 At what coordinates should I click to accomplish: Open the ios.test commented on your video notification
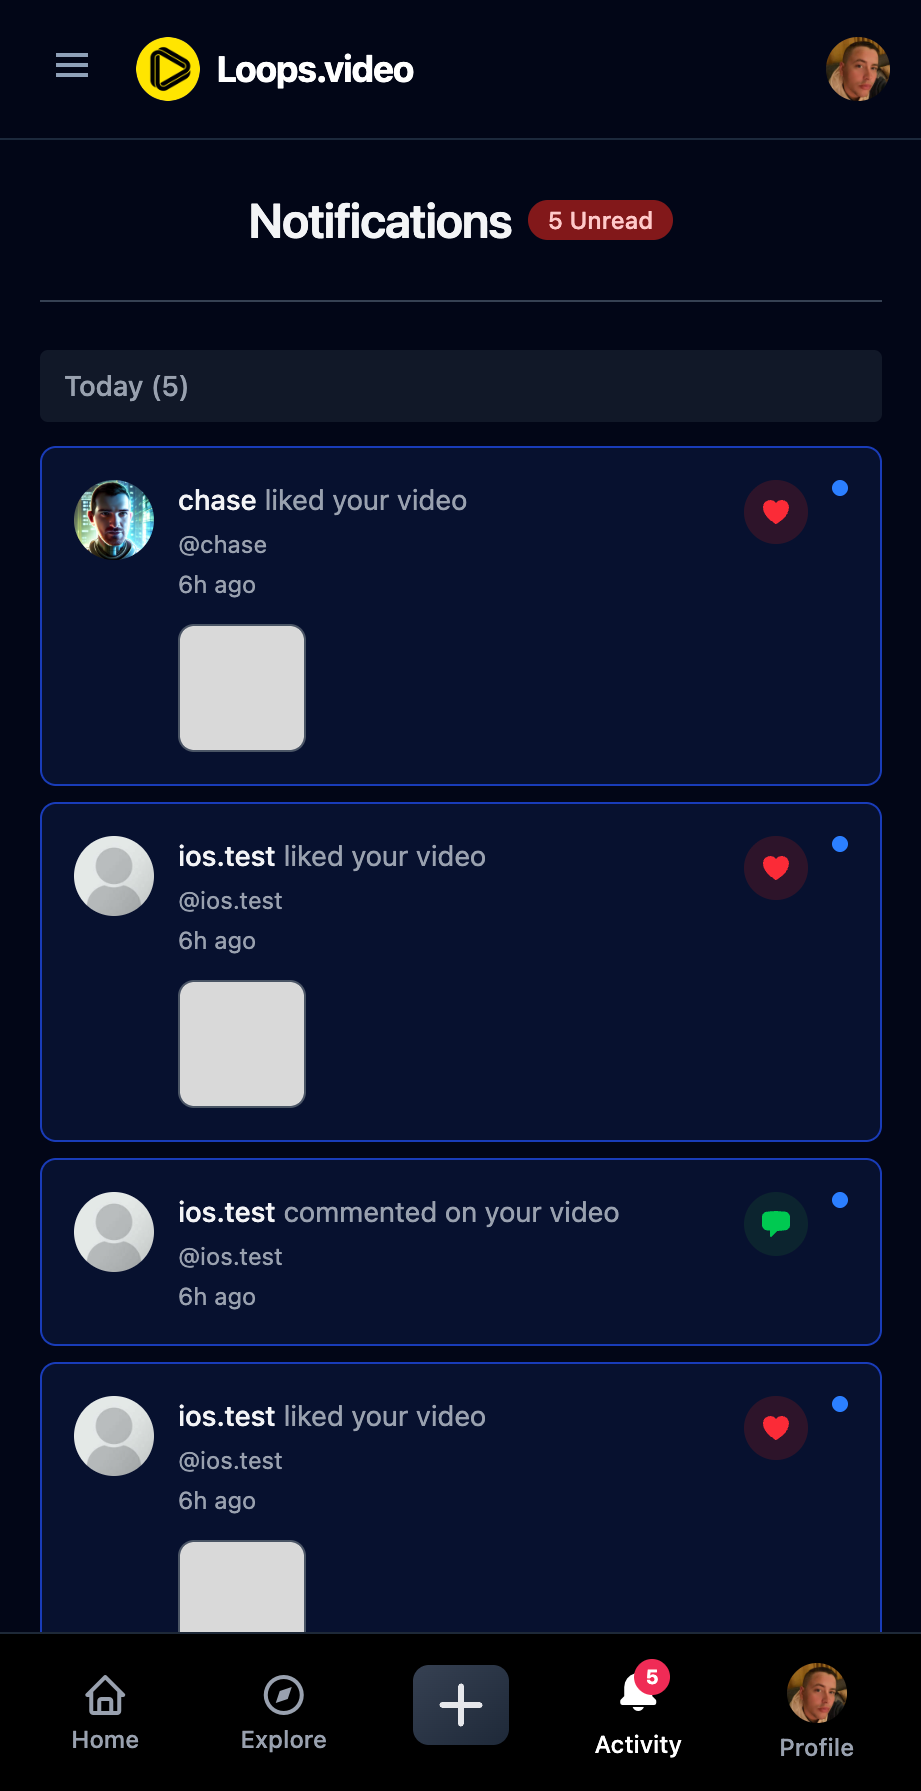pyautogui.click(x=461, y=1252)
